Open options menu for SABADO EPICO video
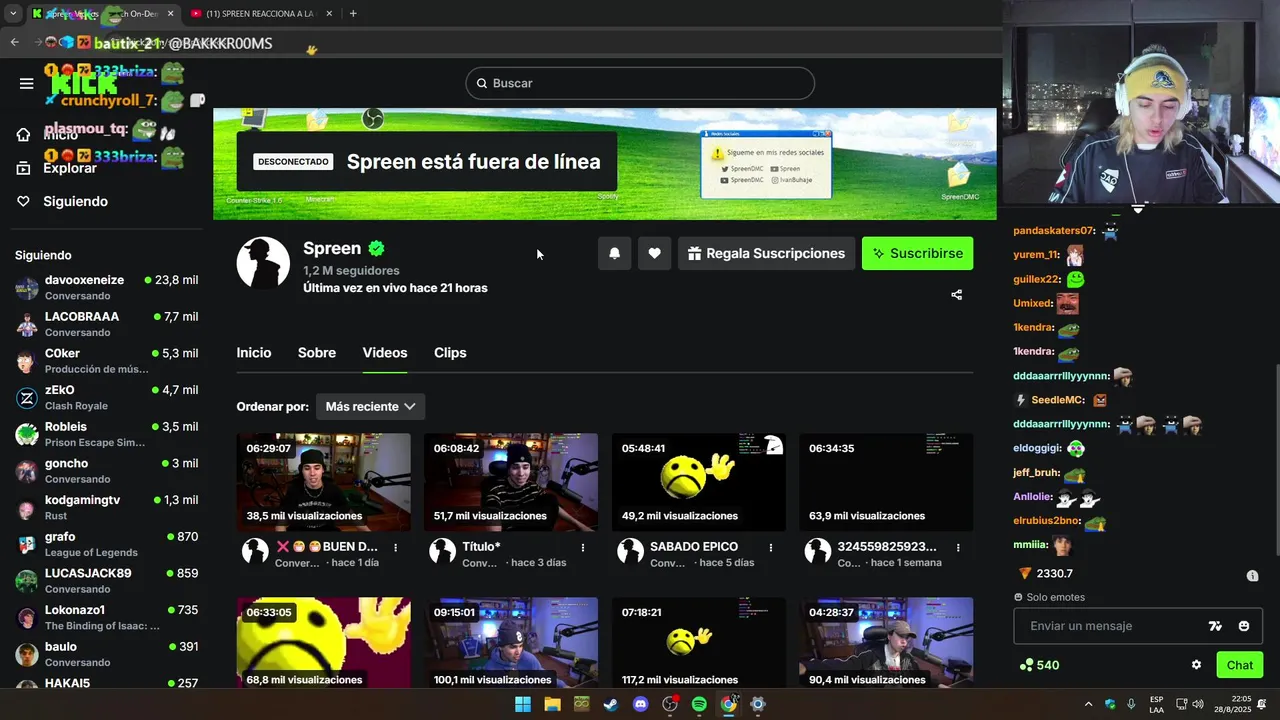The image size is (1280, 720). [771, 547]
